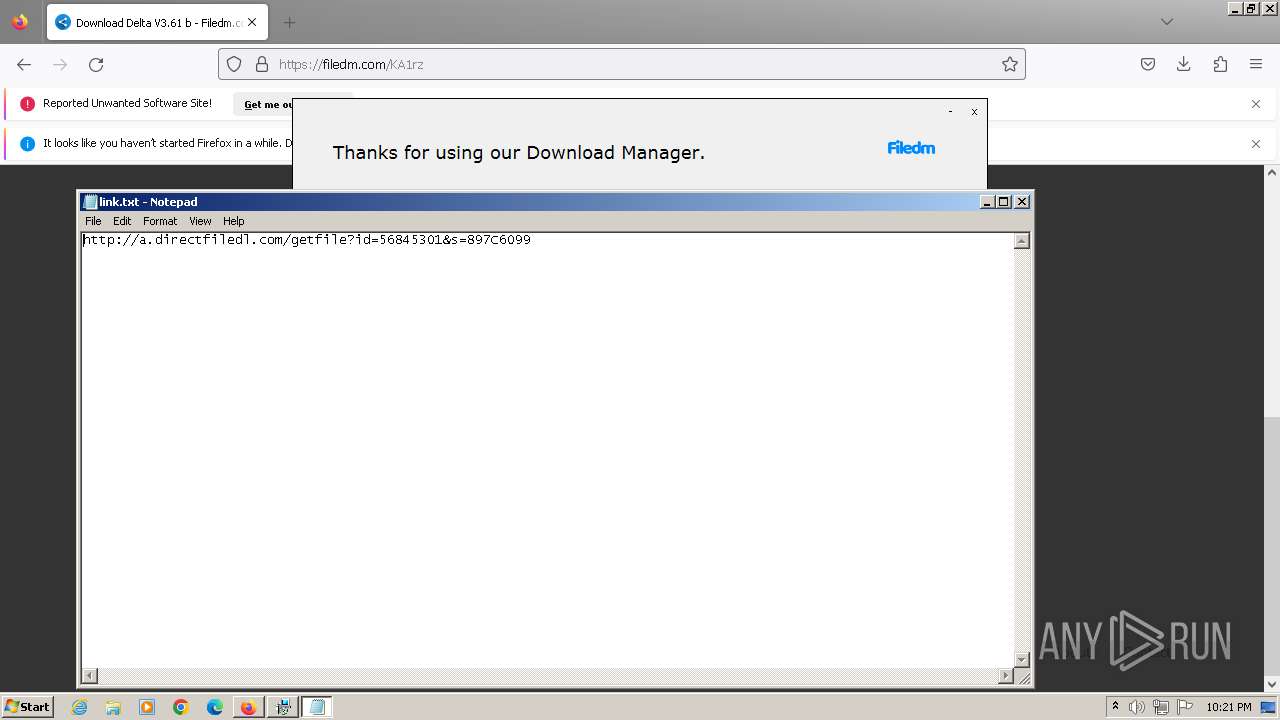Open the Windows Start menu
Viewport: 1280px width, 720px height.
(x=27, y=707)
